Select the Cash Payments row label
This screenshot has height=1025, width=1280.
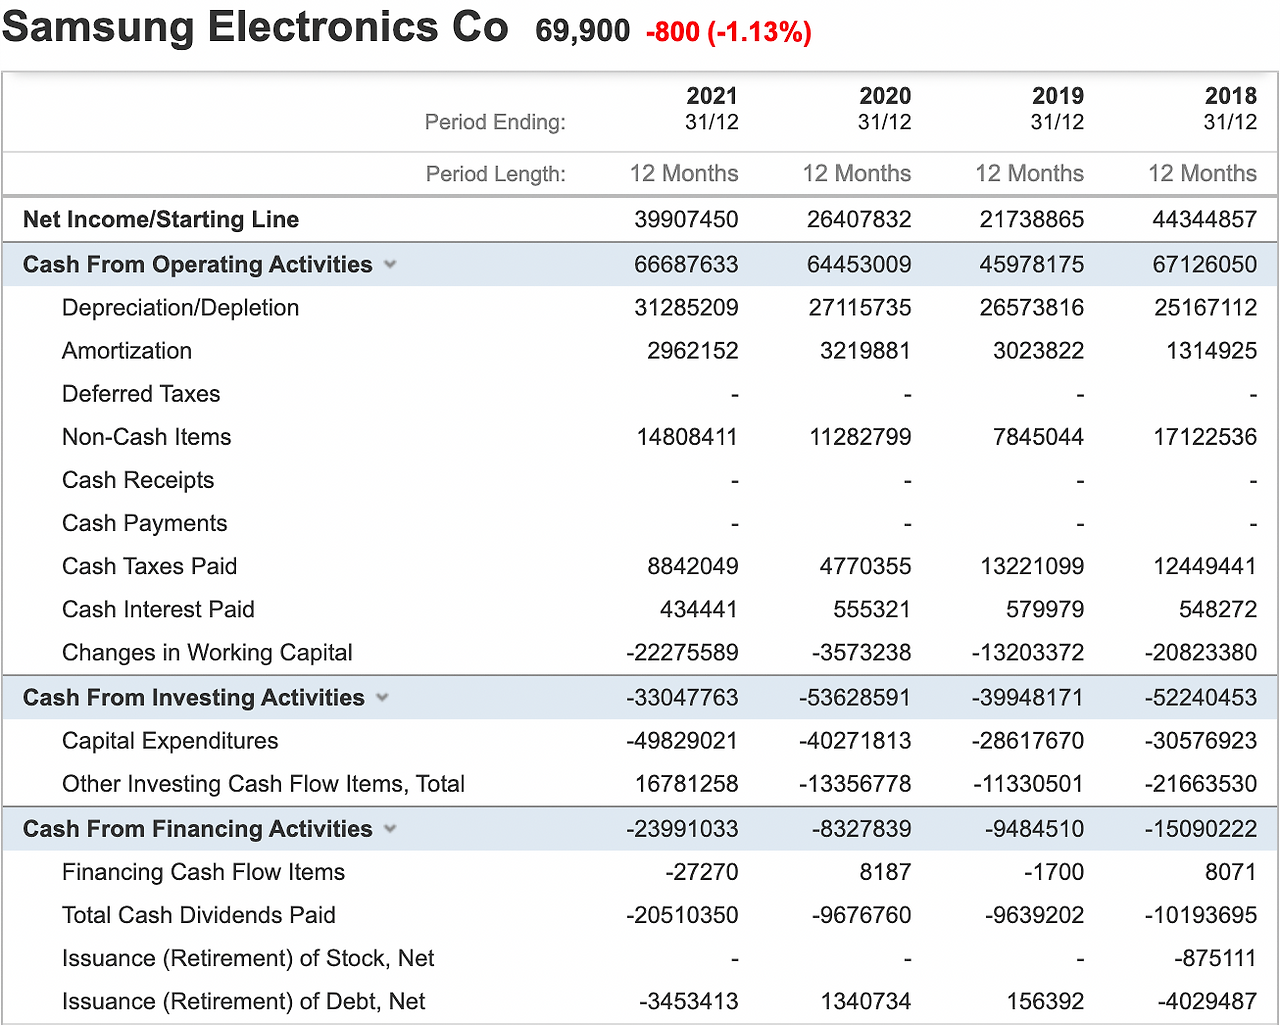pos(145,523)
